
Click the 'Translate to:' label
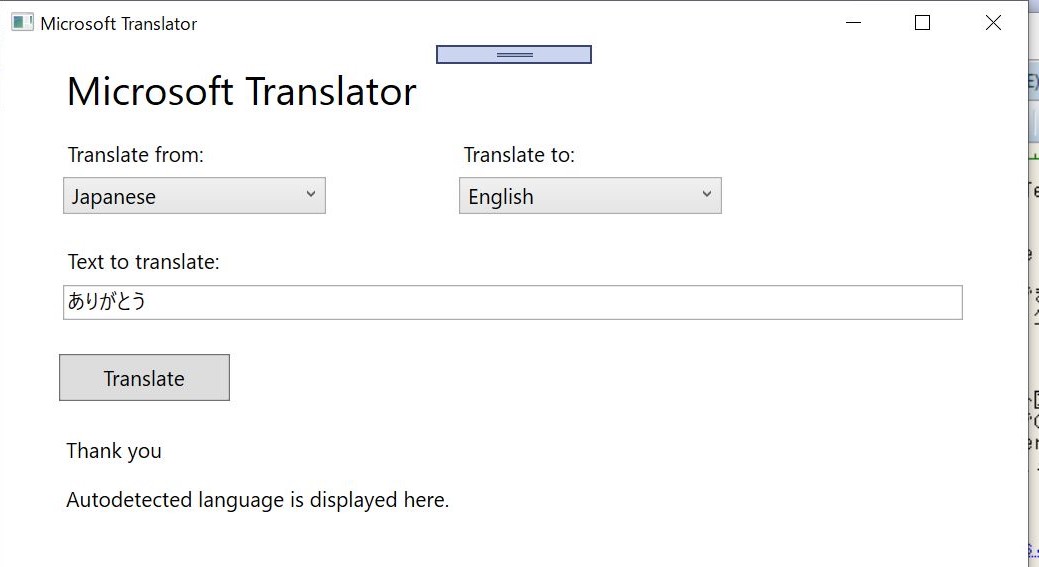[519, 155]
